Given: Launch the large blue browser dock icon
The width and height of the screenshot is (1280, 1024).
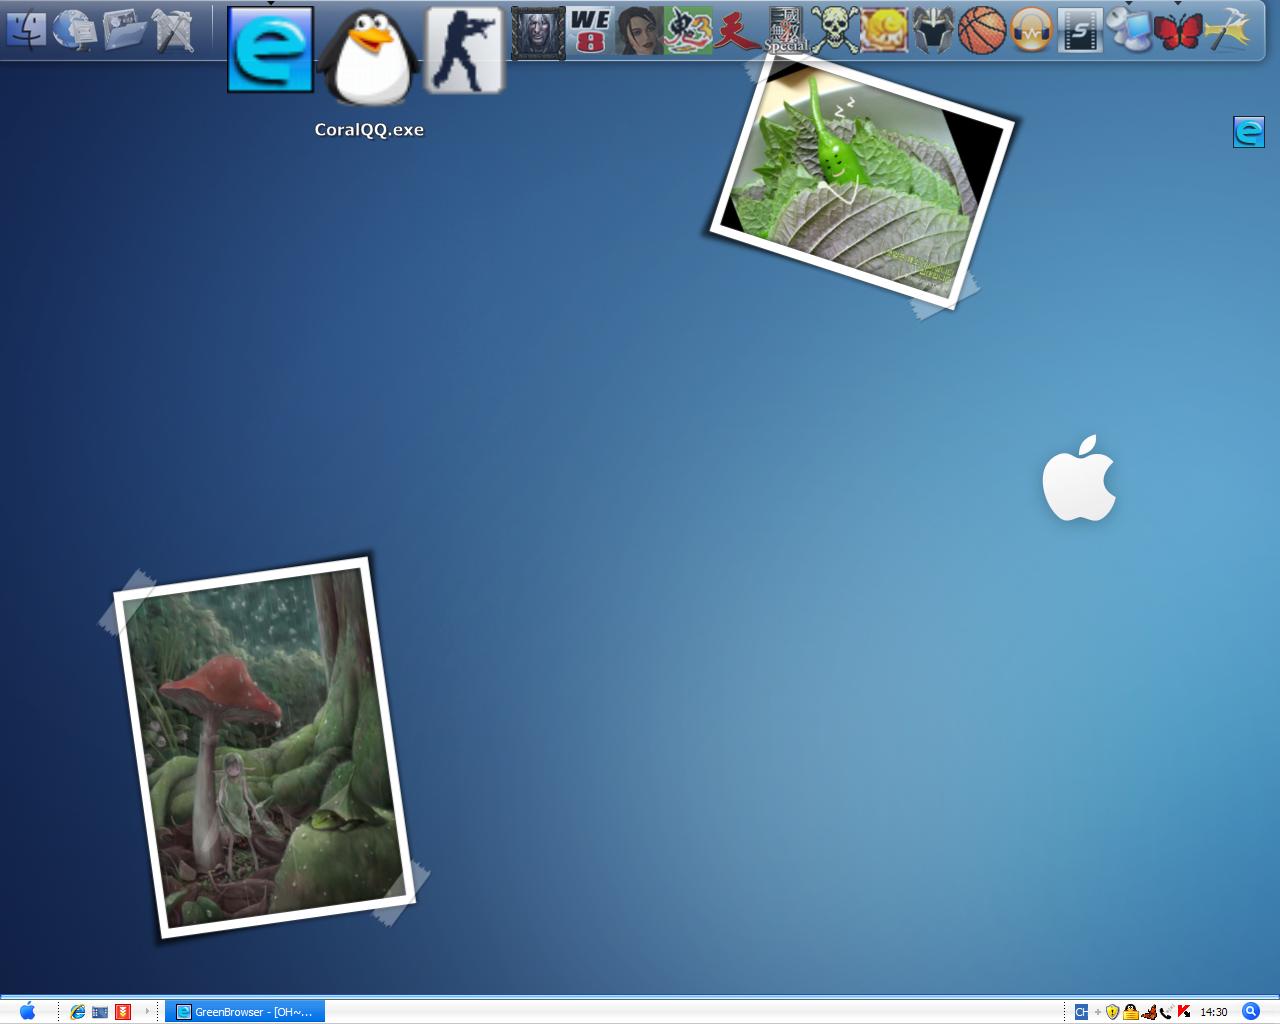Looking at the screenshot, I should tap(270, 49).
